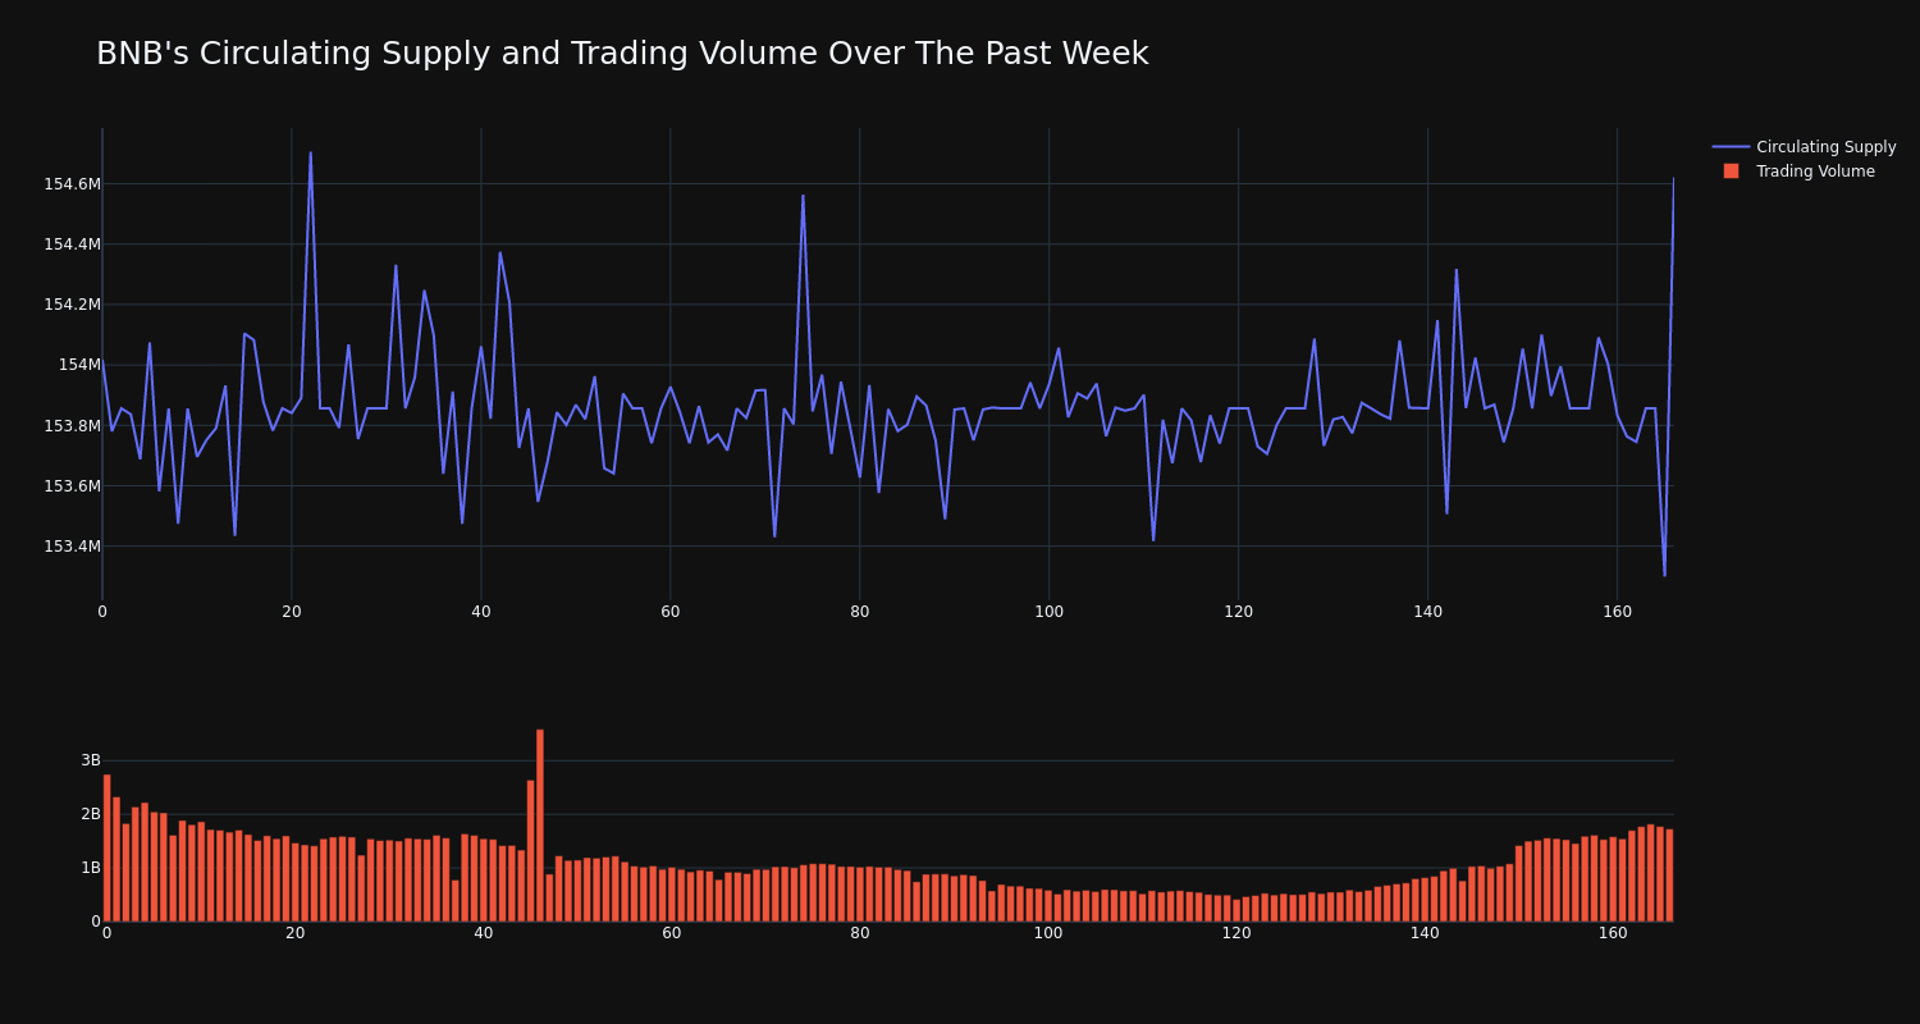
Task: Click the 60 tick on volume chart x-axis
Action: coord(671,933)
